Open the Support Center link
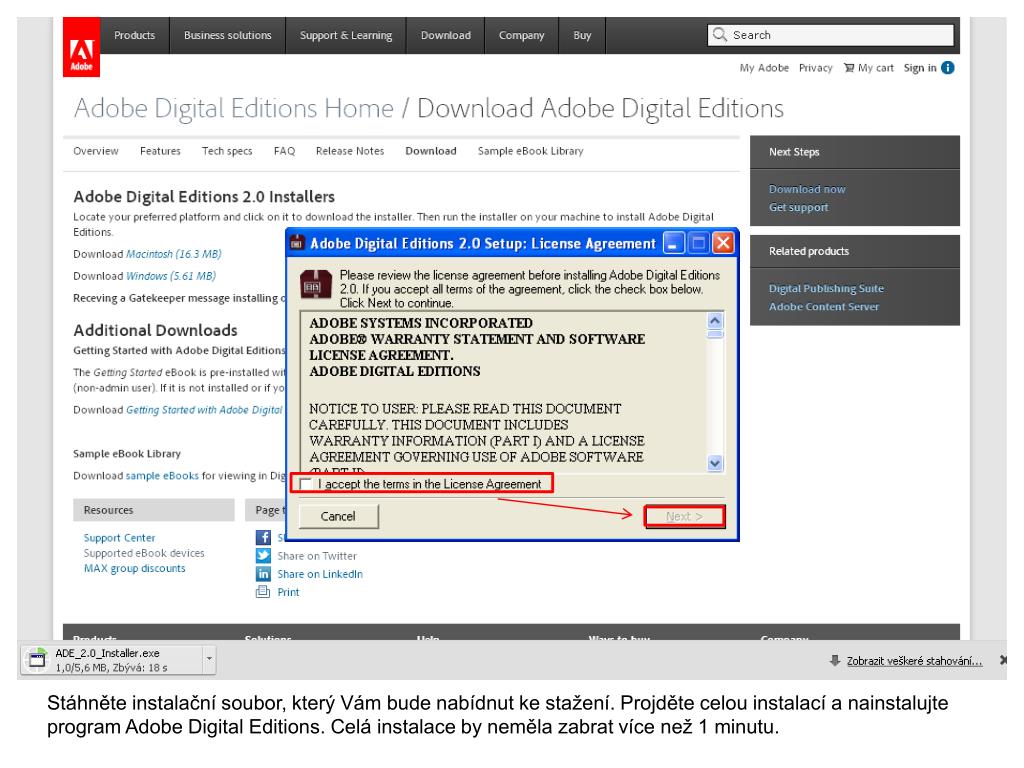Viewport: 1024px width, 768px height. (120, 537)
